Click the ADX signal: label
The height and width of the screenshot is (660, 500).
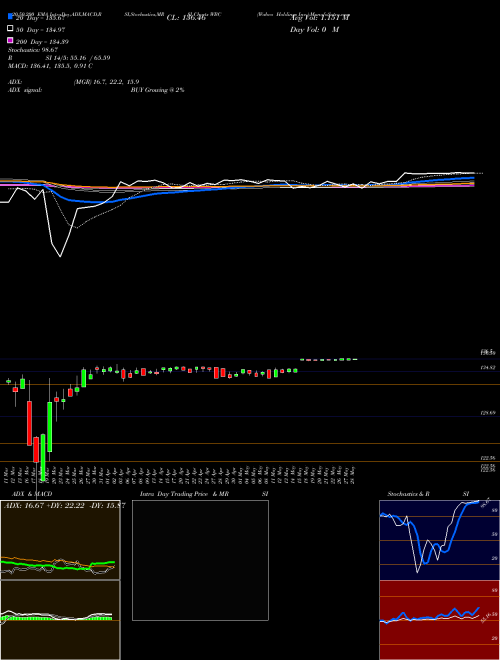[25, 90]
